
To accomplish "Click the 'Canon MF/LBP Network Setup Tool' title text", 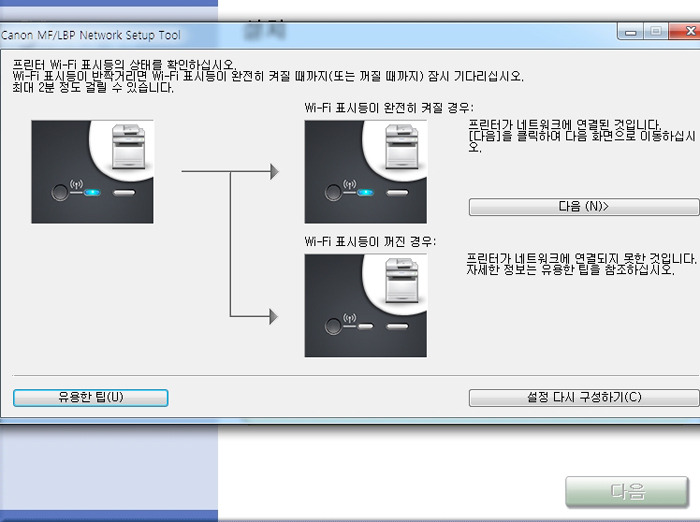I will [x=91, y=35].
